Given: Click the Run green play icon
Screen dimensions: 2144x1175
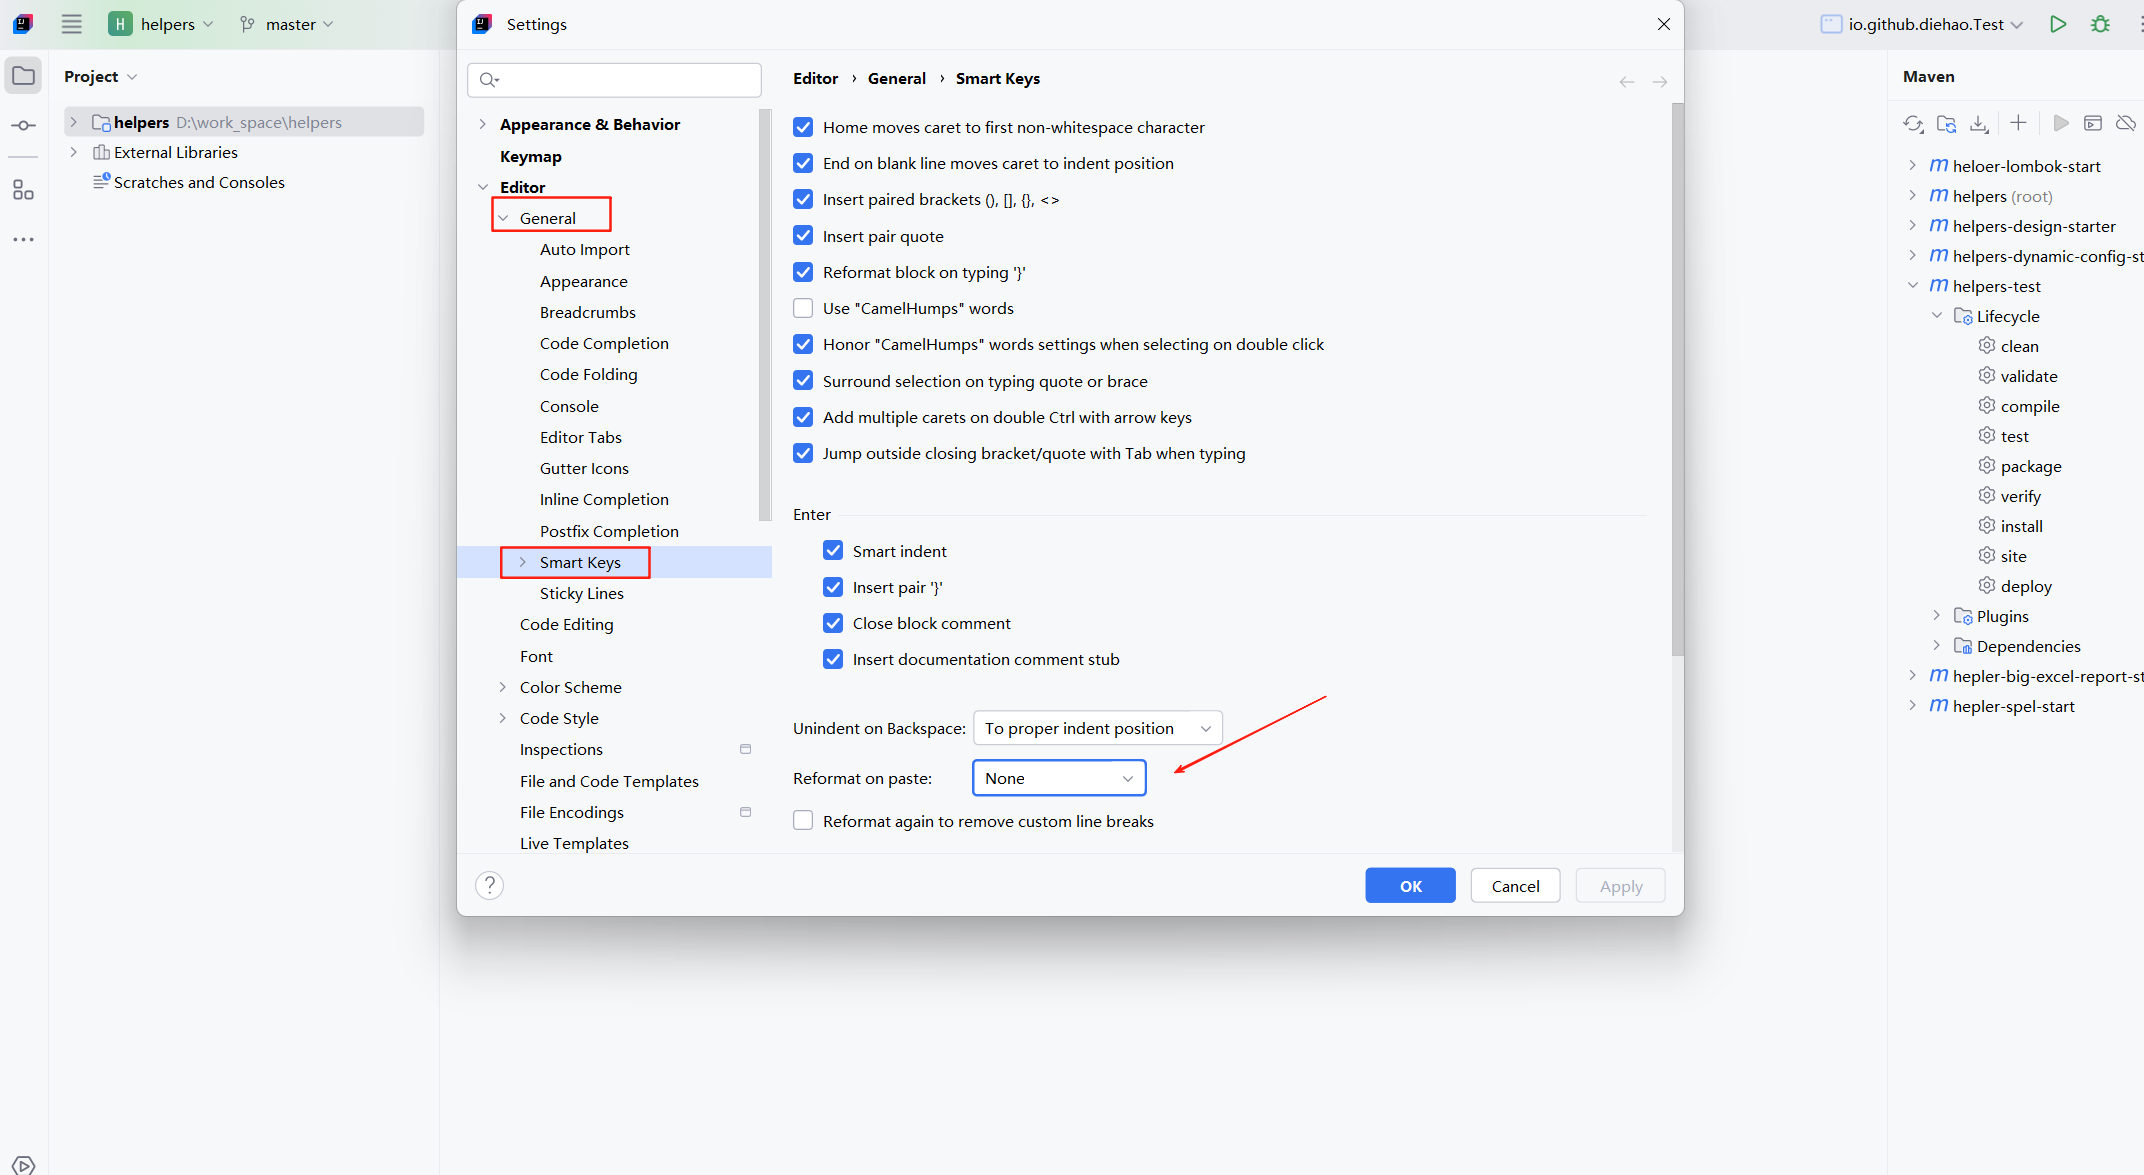Looking at the screenshot, I should pos(2058,24).
